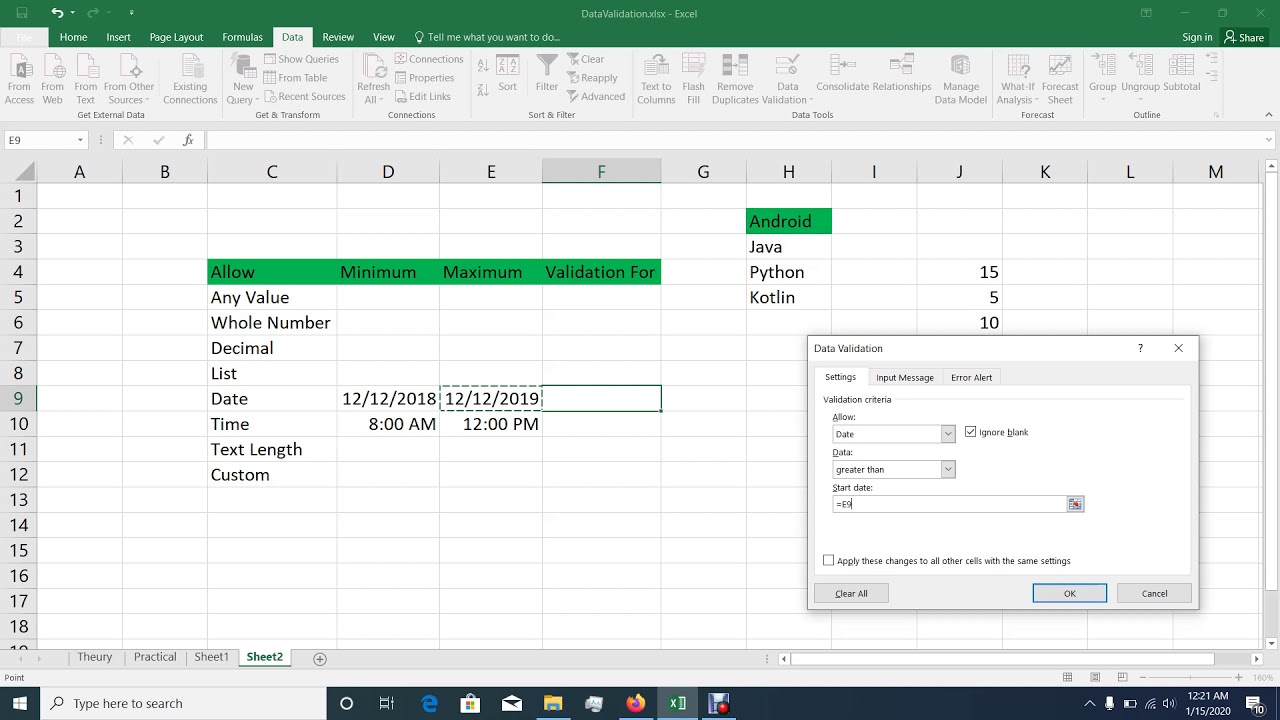This screenshot has width=1280, height=720.
Task: Switch to the Sheet1 worksheet tab
Action: [211, 657]
